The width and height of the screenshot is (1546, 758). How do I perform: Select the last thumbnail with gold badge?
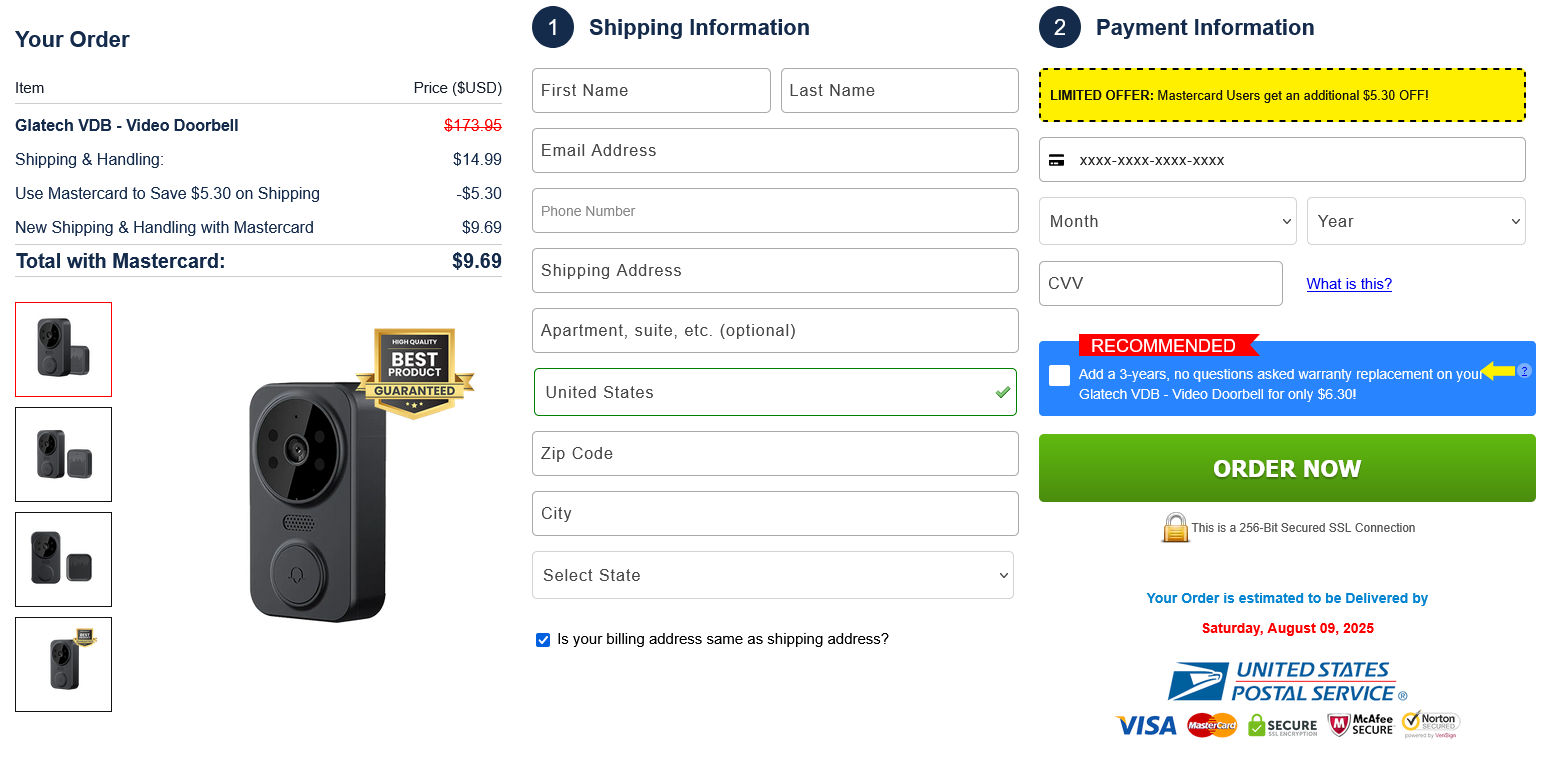[x=63, y=664]
